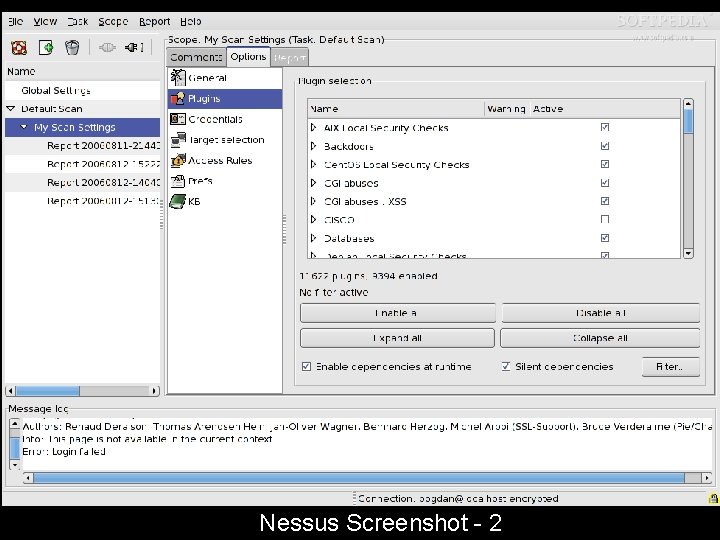Click the padlock icon in status bar
The height and width of the screenshot is (540, 720).
coord(713,498)
